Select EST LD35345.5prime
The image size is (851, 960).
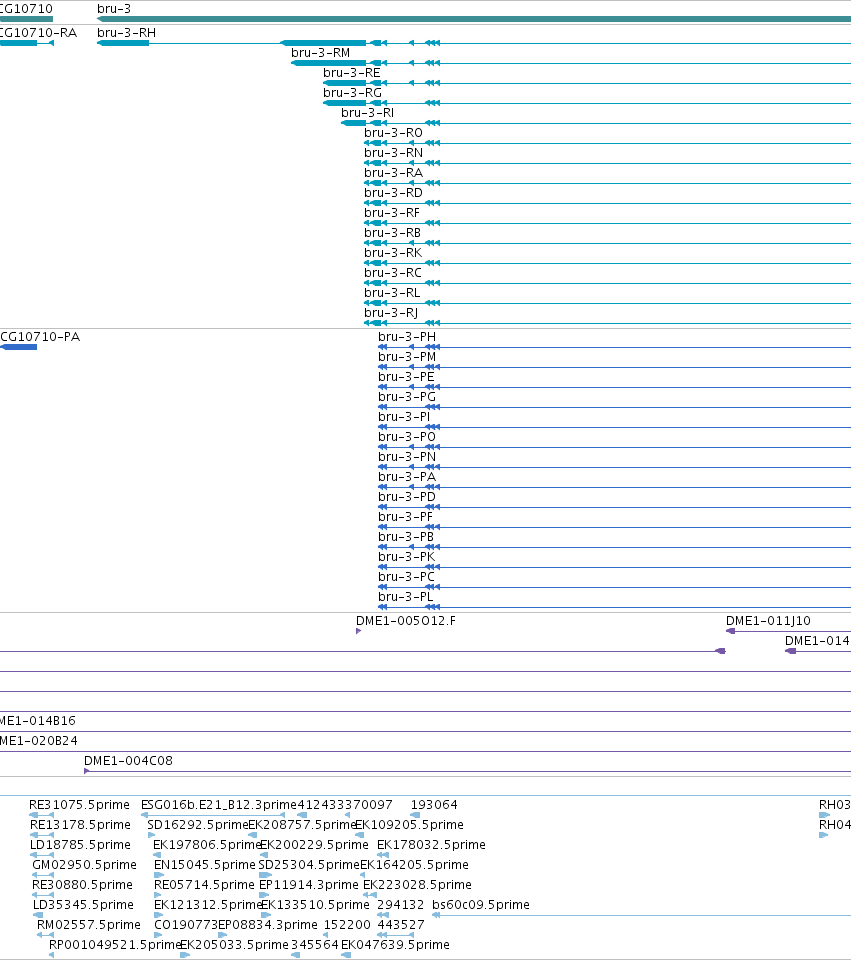click(x=83, y=905)
